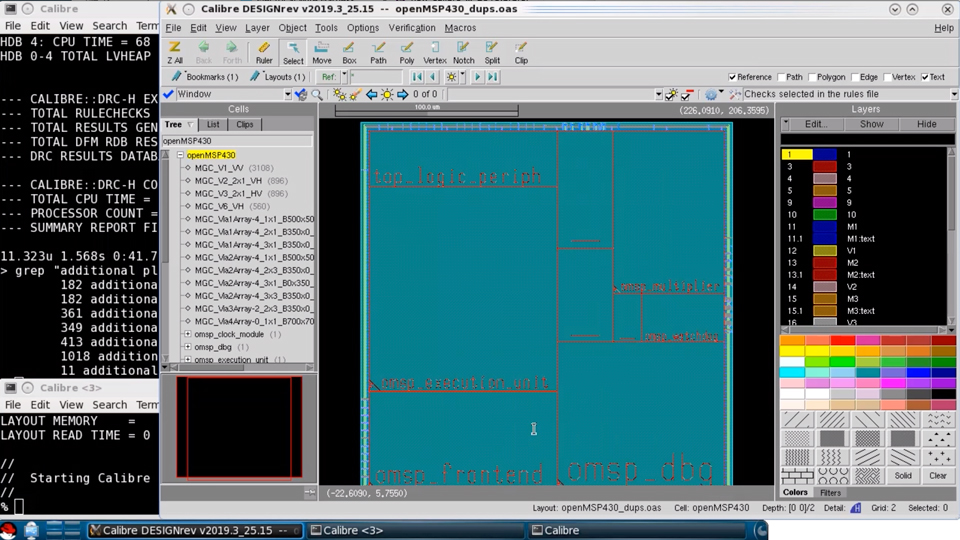The width and height of the screenshot is (960, 540).
Task: Open the Macros menu
Action: click(x=460, y=28)
